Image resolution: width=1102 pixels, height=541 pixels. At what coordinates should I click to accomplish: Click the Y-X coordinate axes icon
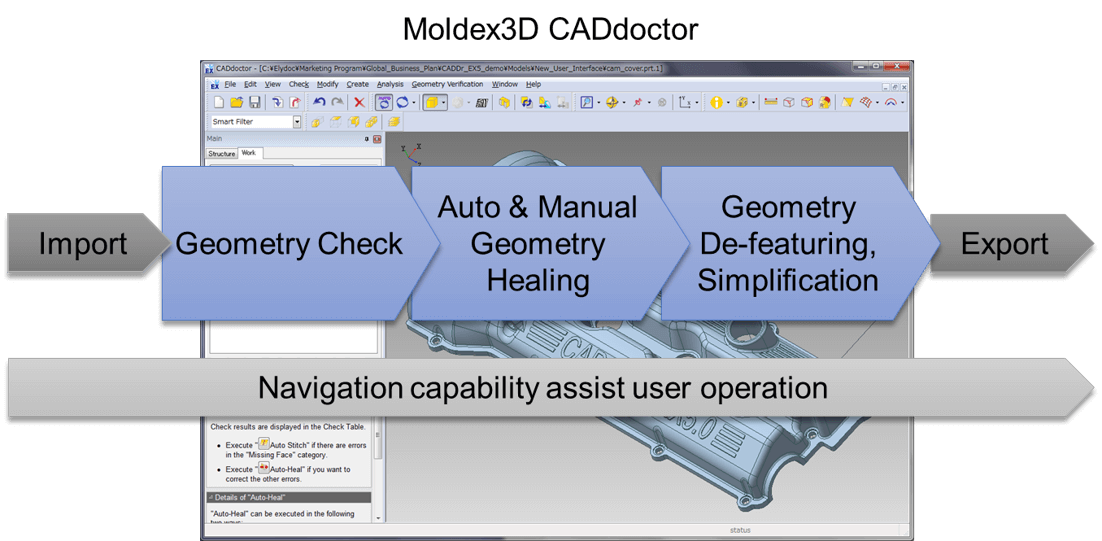coord(685,102)
